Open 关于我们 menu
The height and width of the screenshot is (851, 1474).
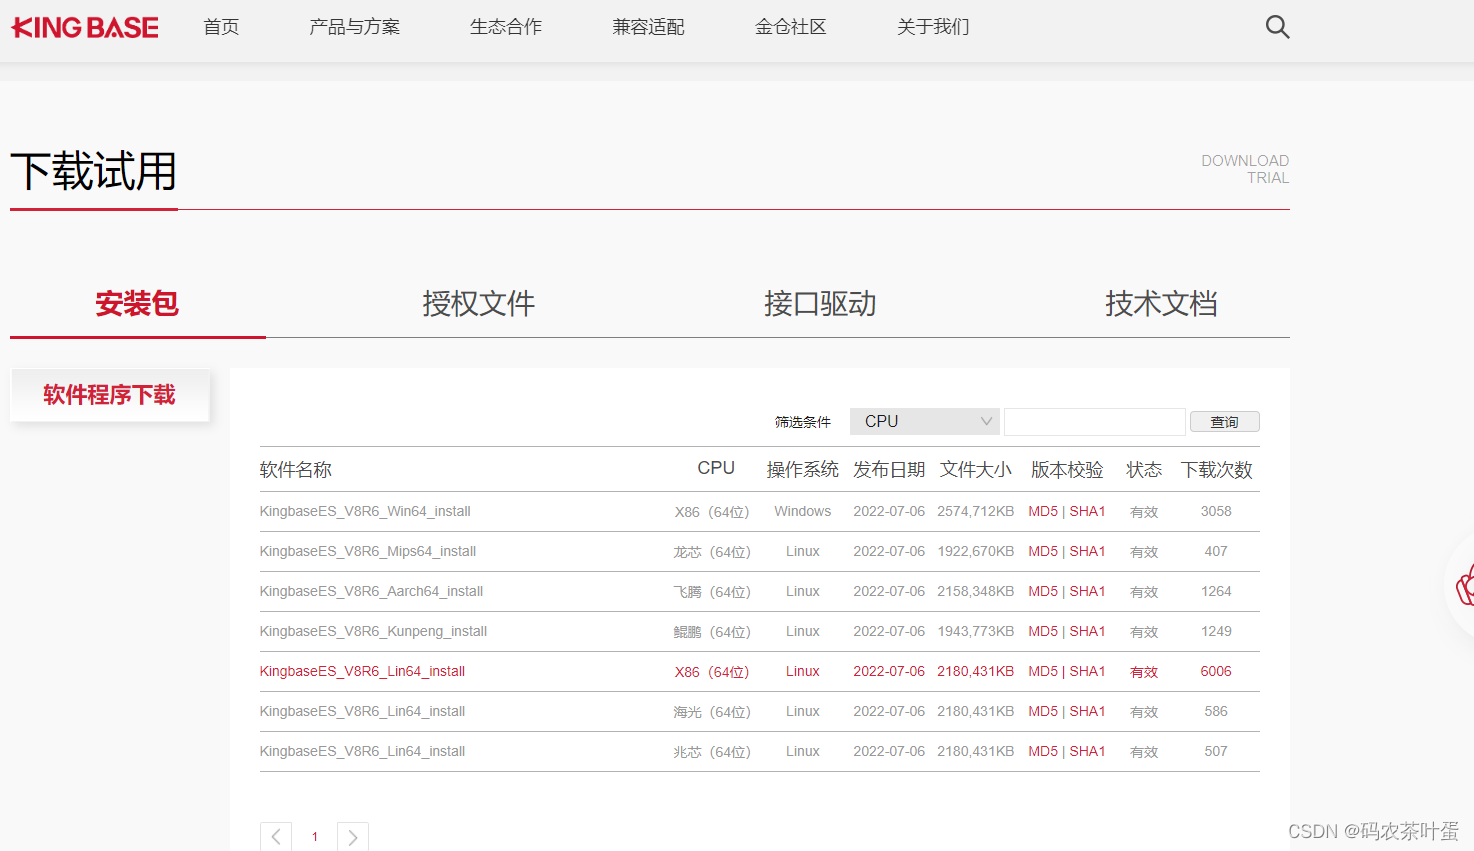coord(933,27)
